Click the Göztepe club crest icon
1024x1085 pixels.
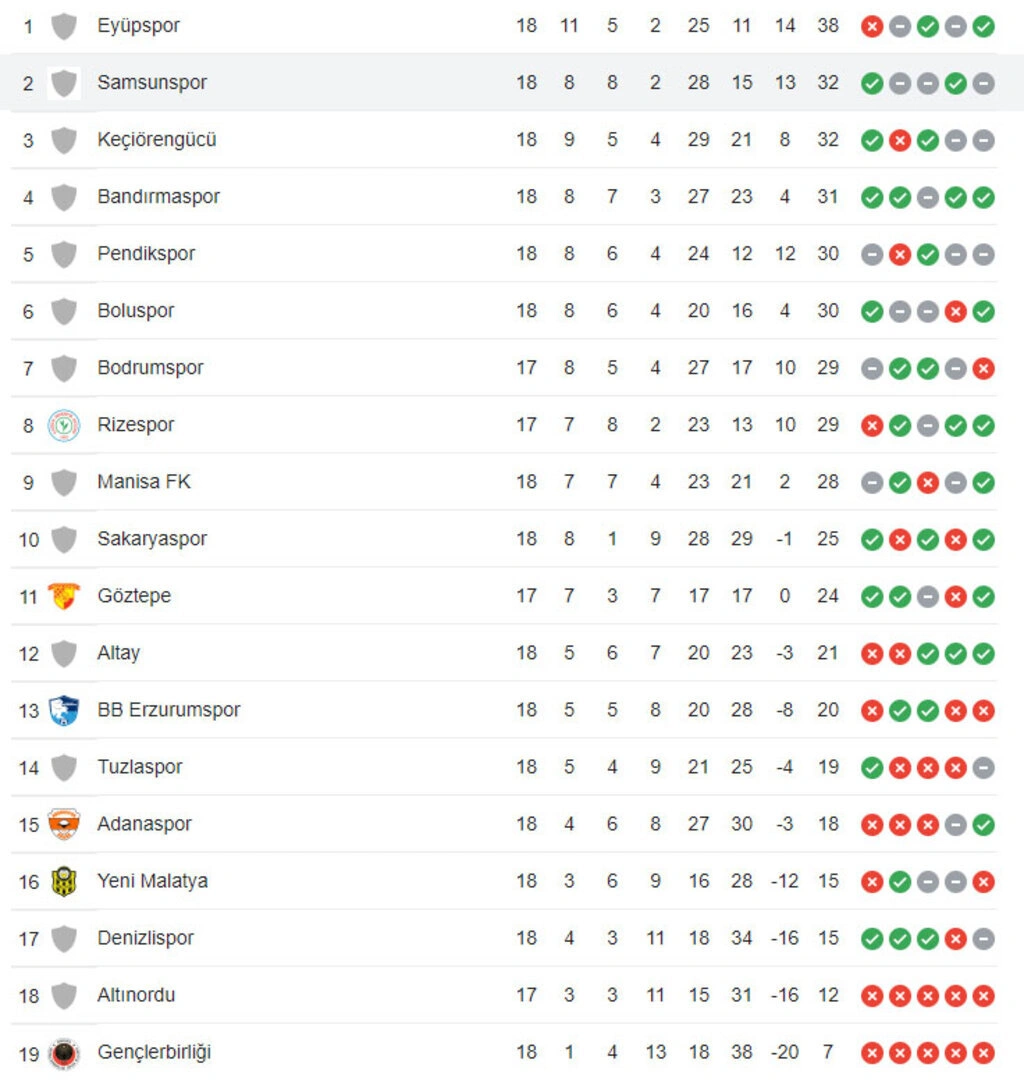coord(64,596)
